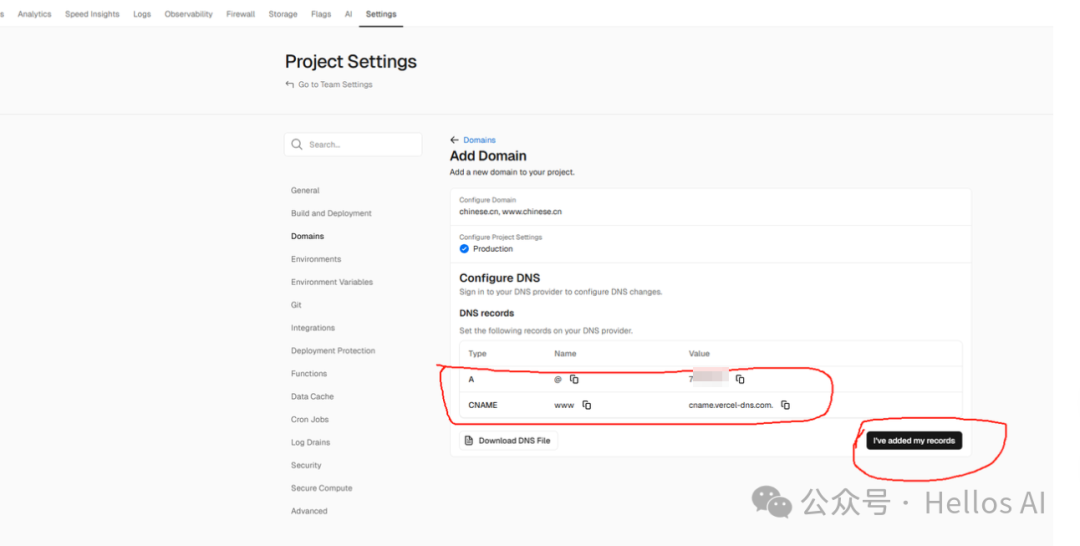Screen dimensions: 1080x546
Task: Open Environment Variables in the sidebar
Action: 332,282
